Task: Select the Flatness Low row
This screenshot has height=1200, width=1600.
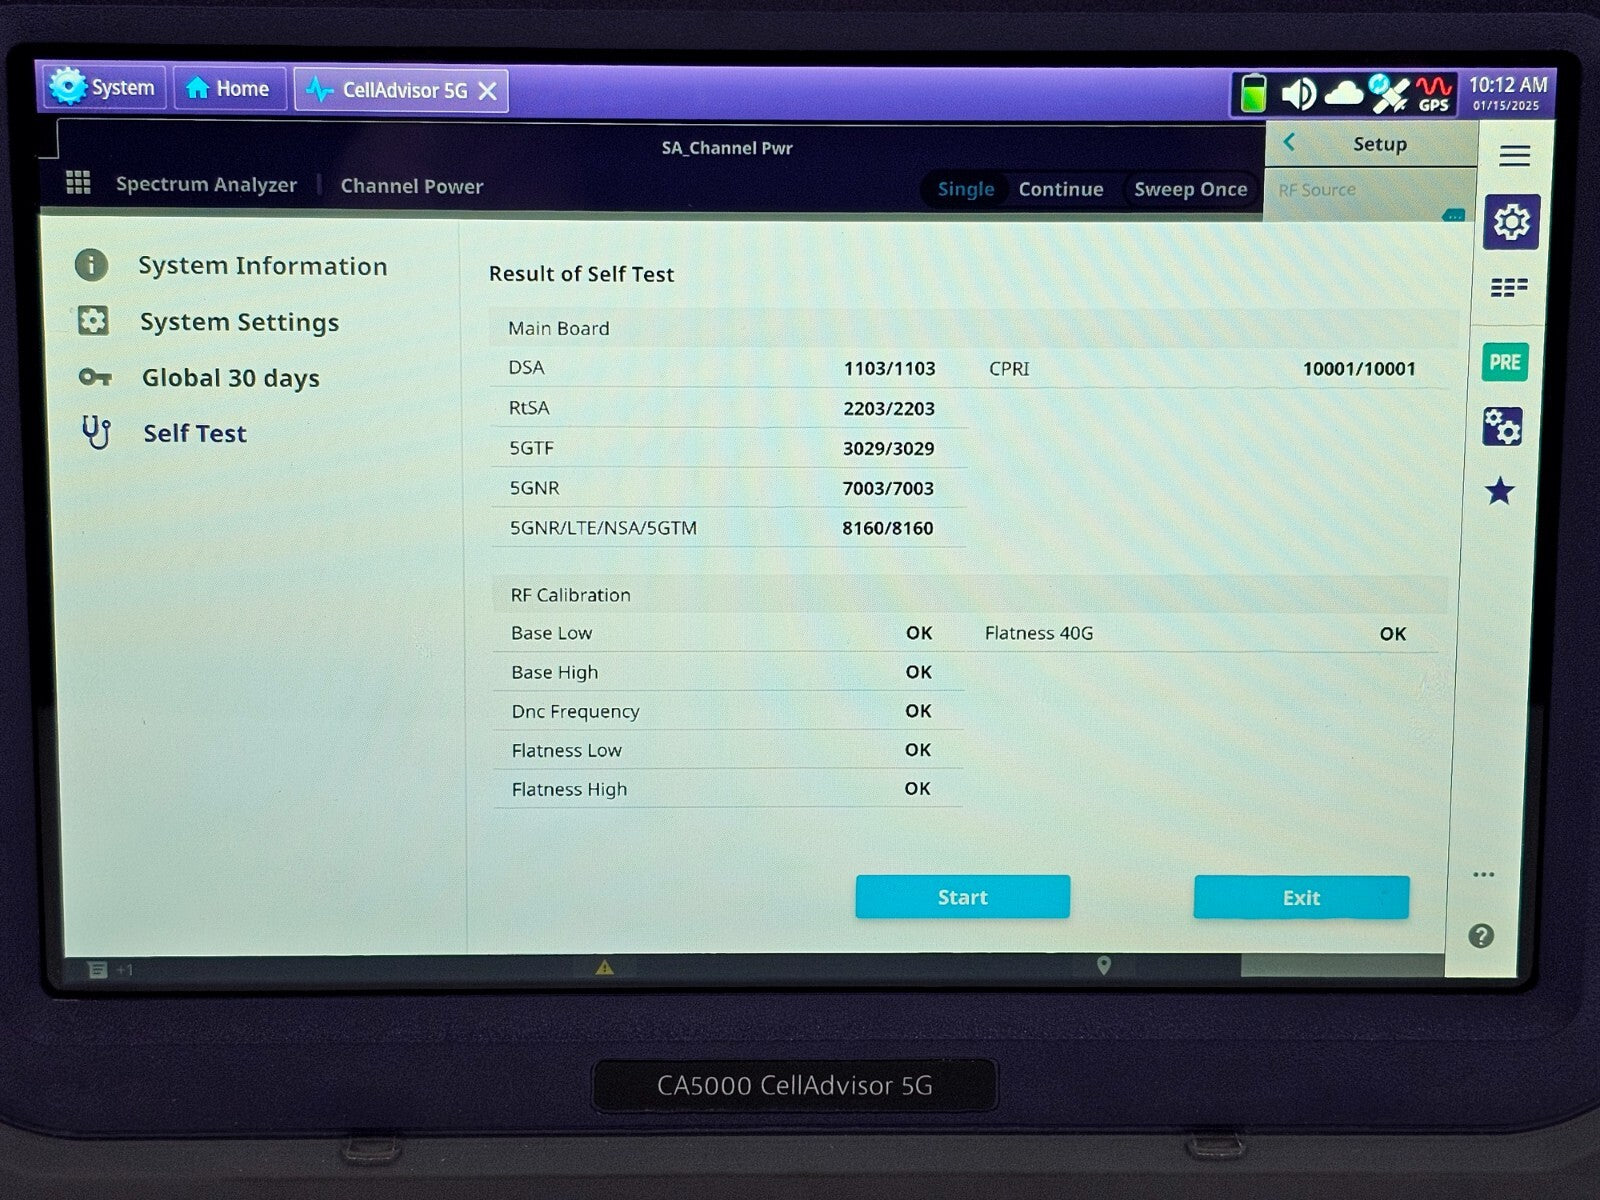Action: [x=729, y=750]
